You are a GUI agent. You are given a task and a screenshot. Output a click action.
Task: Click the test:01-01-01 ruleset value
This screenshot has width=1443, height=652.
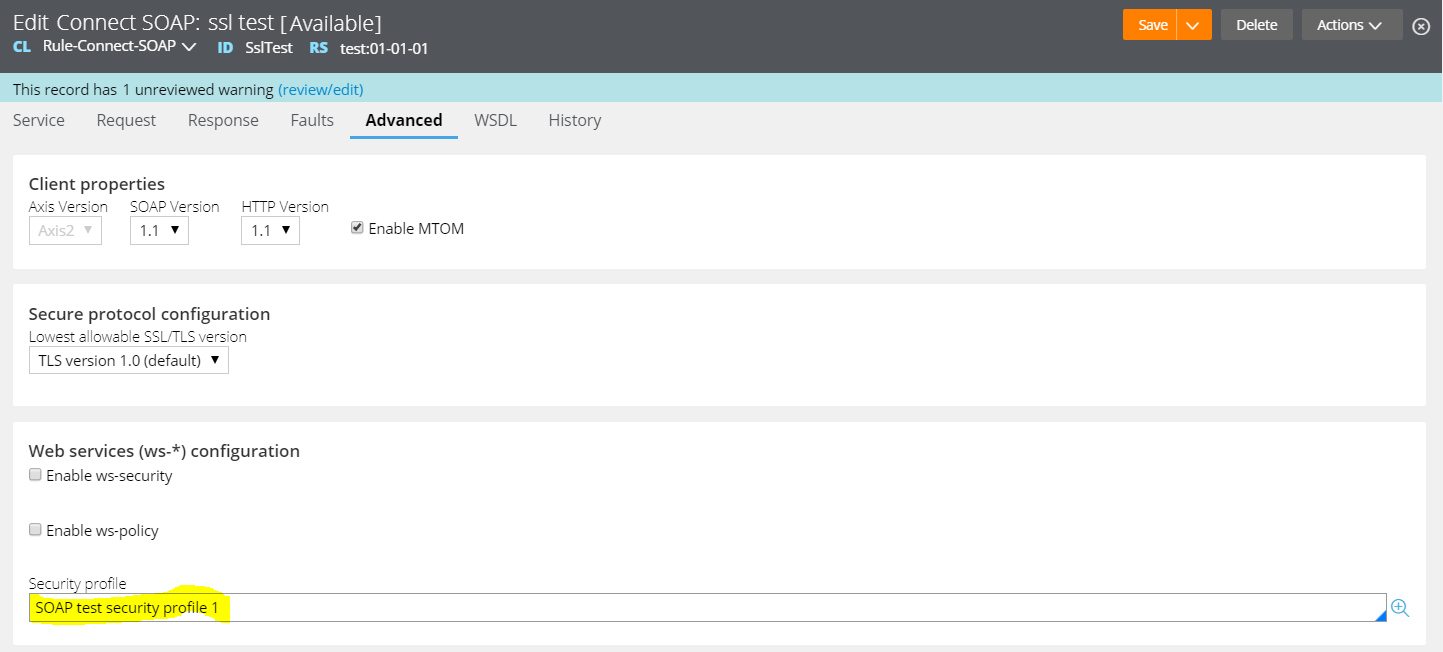(x=384, y=48)
